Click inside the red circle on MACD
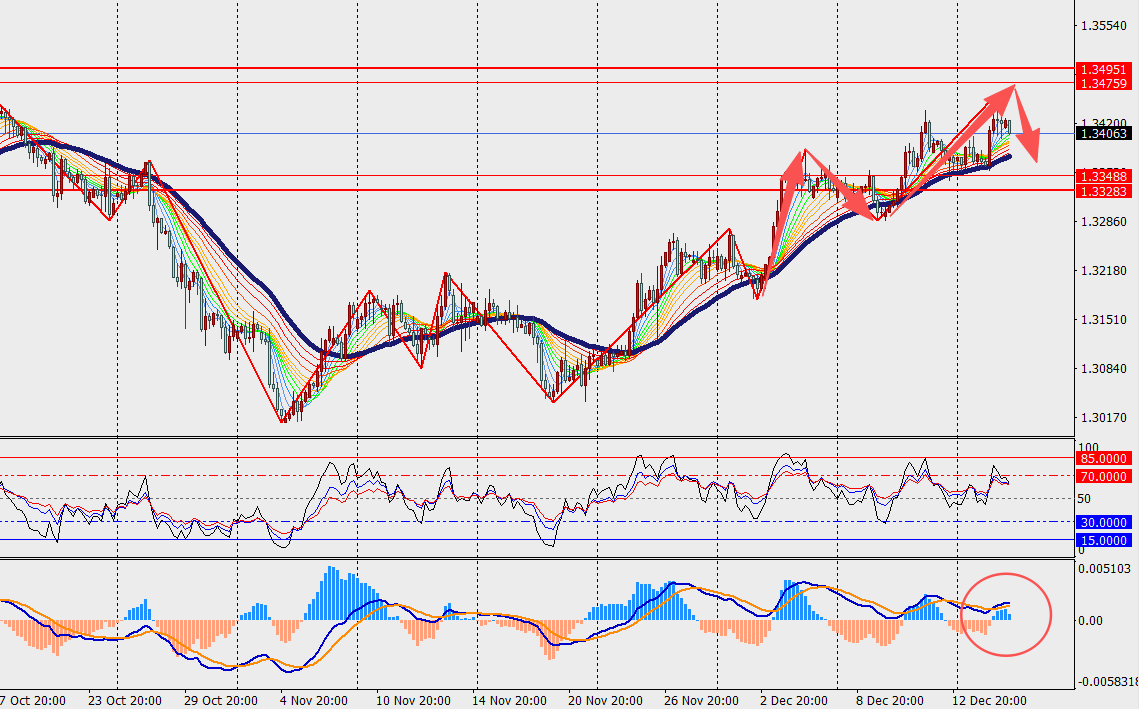Viewport: 1139px width, 709px height. [x=1006, y=615]
